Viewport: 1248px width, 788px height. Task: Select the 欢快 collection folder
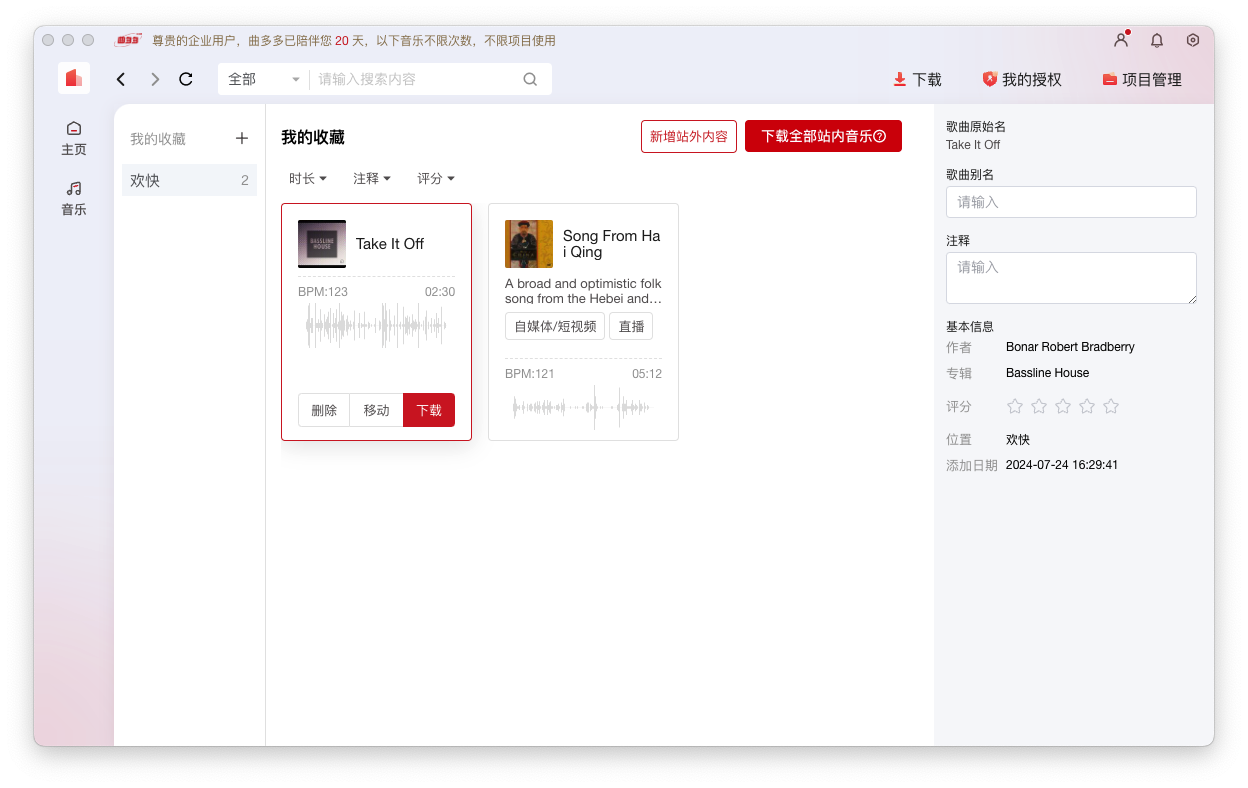tap(189, 180)
